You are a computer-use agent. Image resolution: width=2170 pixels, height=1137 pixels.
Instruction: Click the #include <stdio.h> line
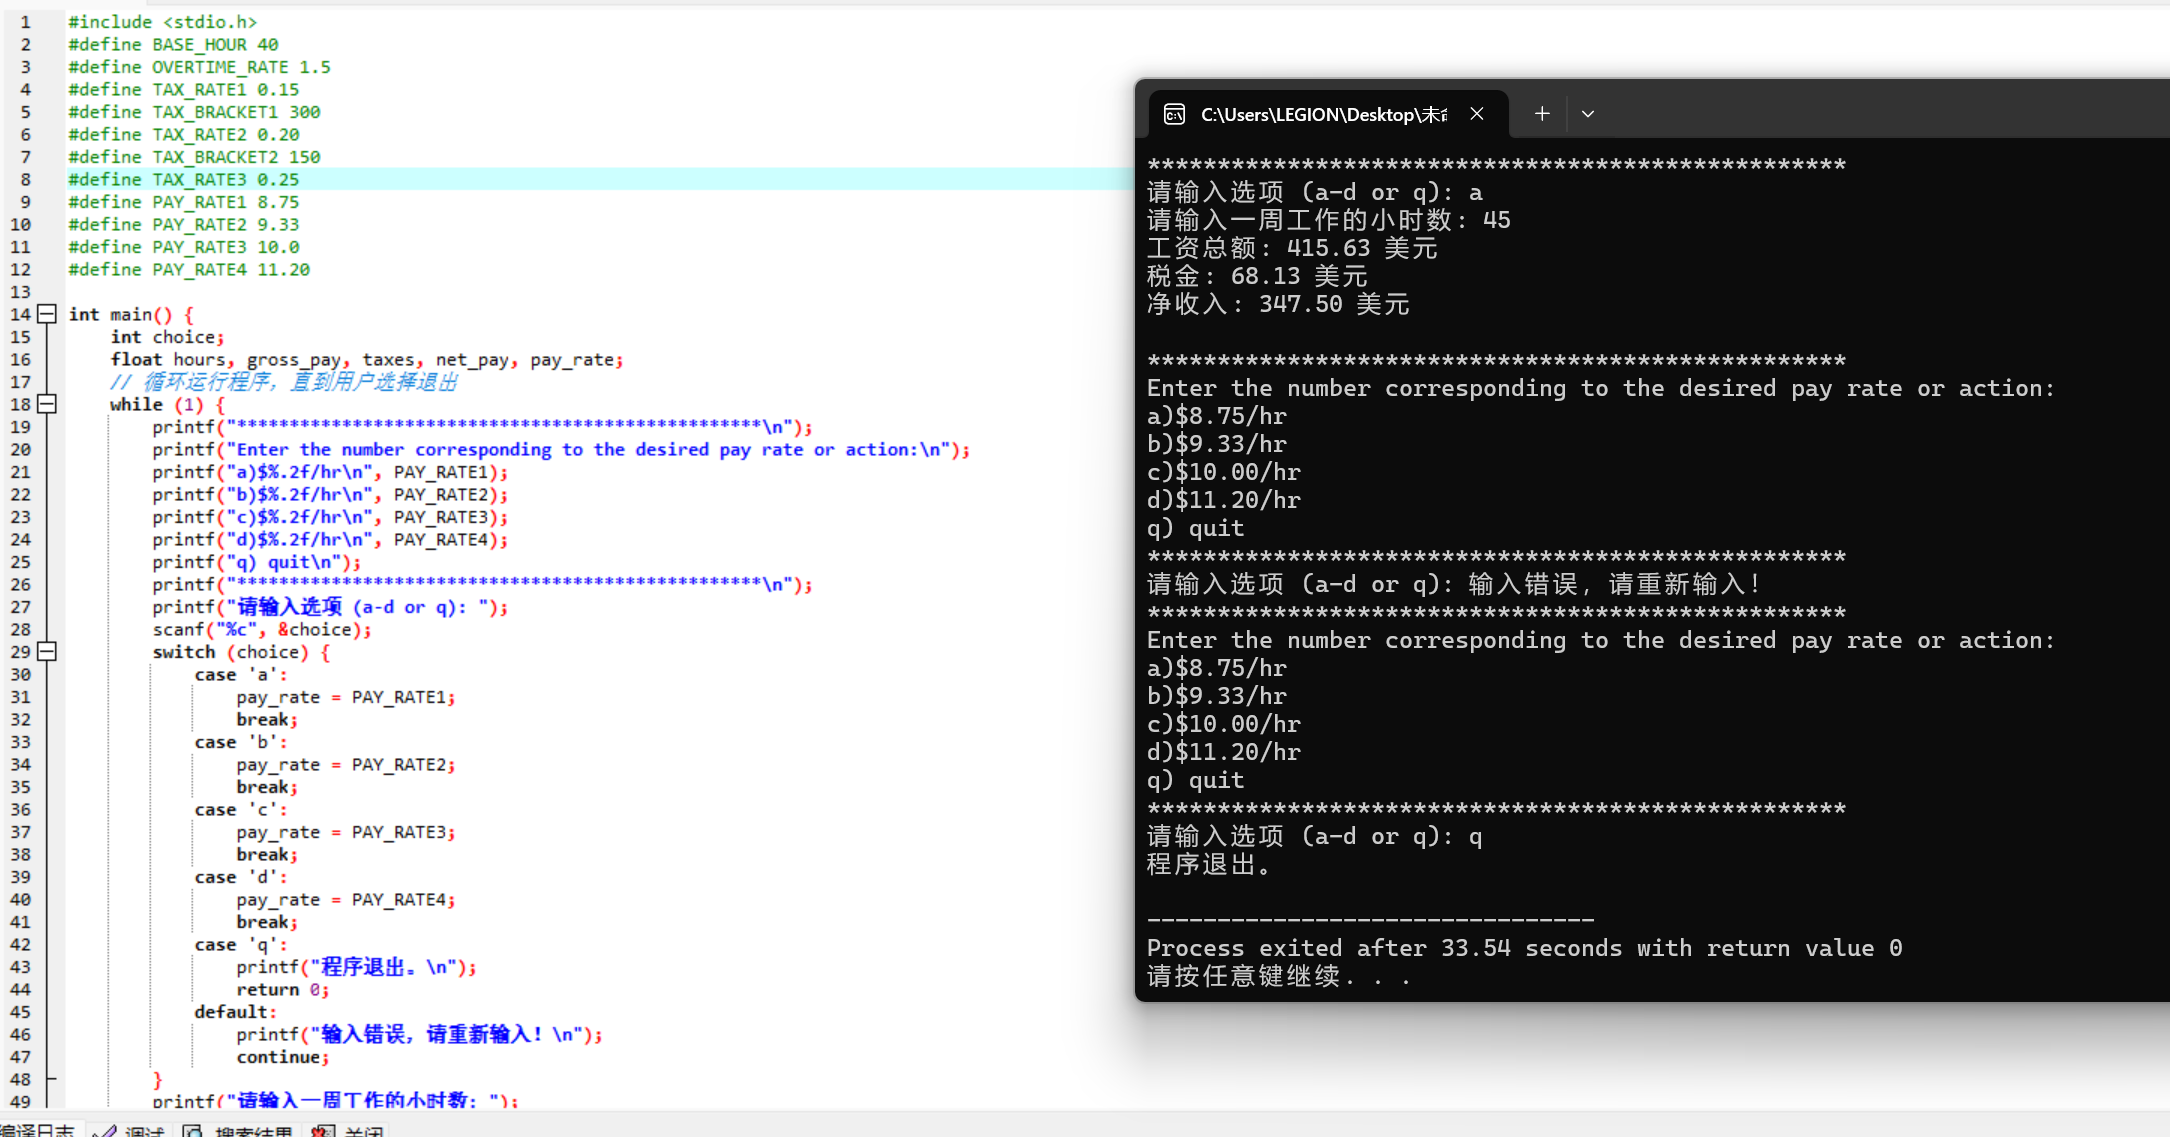[x=162, y=22]
